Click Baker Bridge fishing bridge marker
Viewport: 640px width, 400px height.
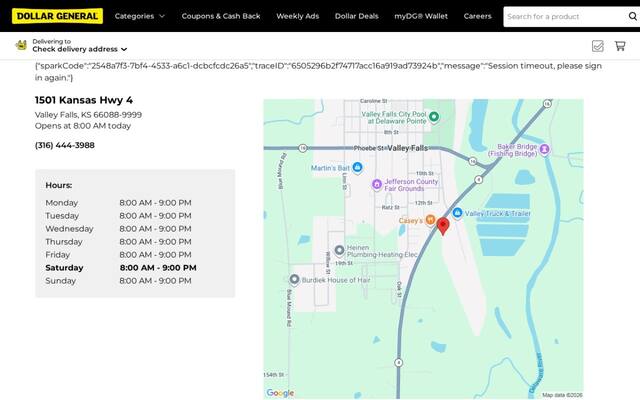544,150
